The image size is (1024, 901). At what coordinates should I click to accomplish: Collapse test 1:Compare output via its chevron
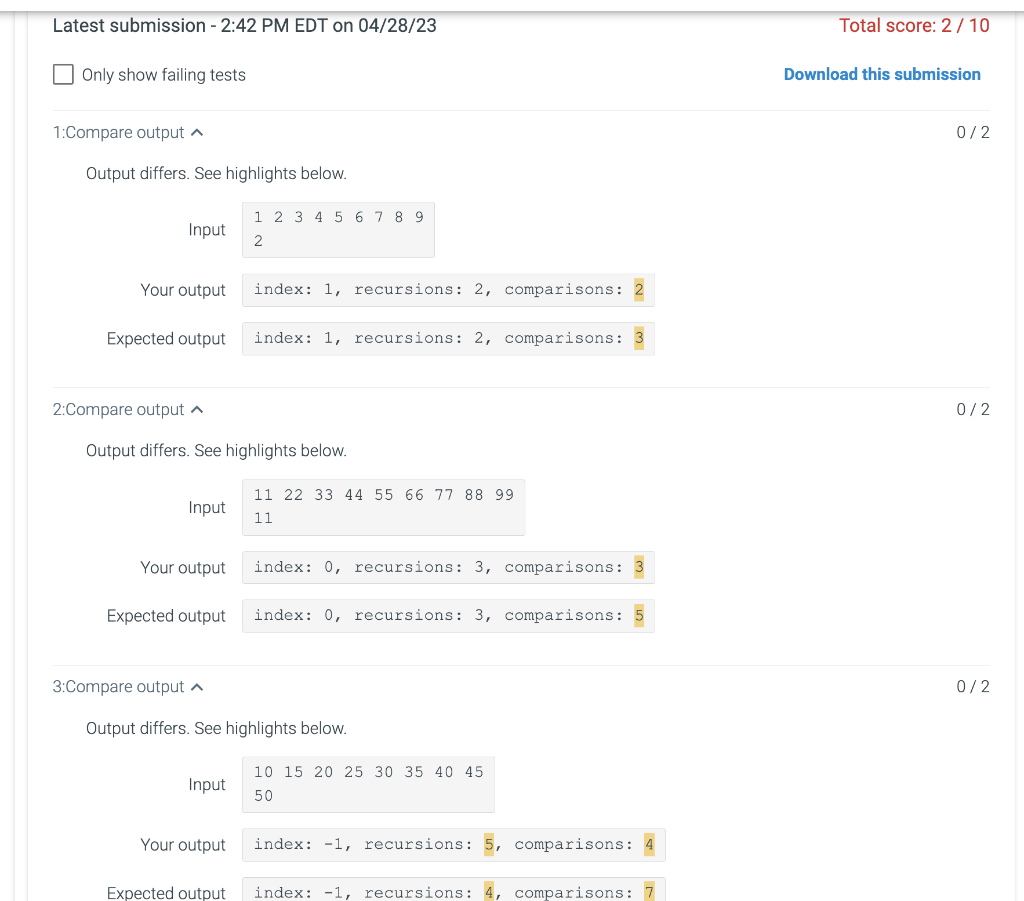(196, 131)
